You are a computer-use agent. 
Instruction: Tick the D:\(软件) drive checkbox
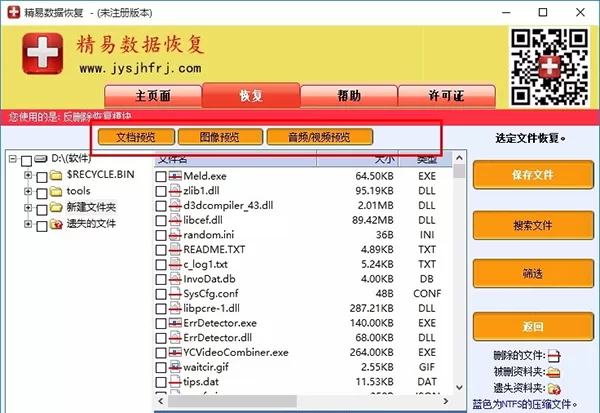26,161
